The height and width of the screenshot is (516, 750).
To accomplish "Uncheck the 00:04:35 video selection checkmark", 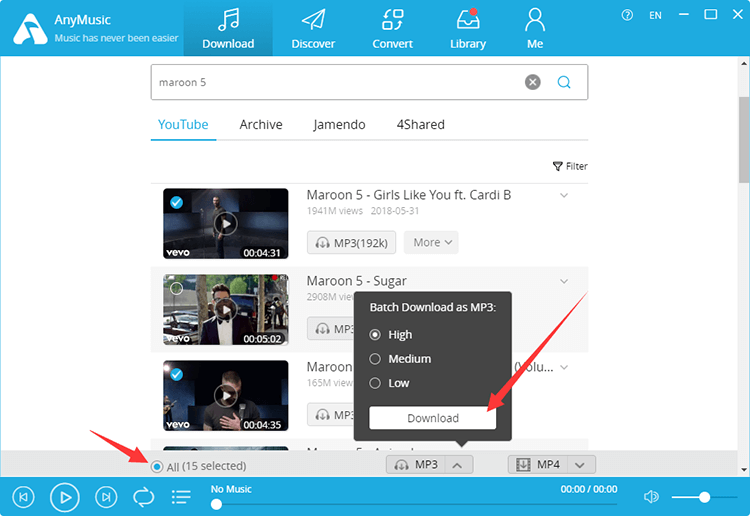I will (176, 374).
